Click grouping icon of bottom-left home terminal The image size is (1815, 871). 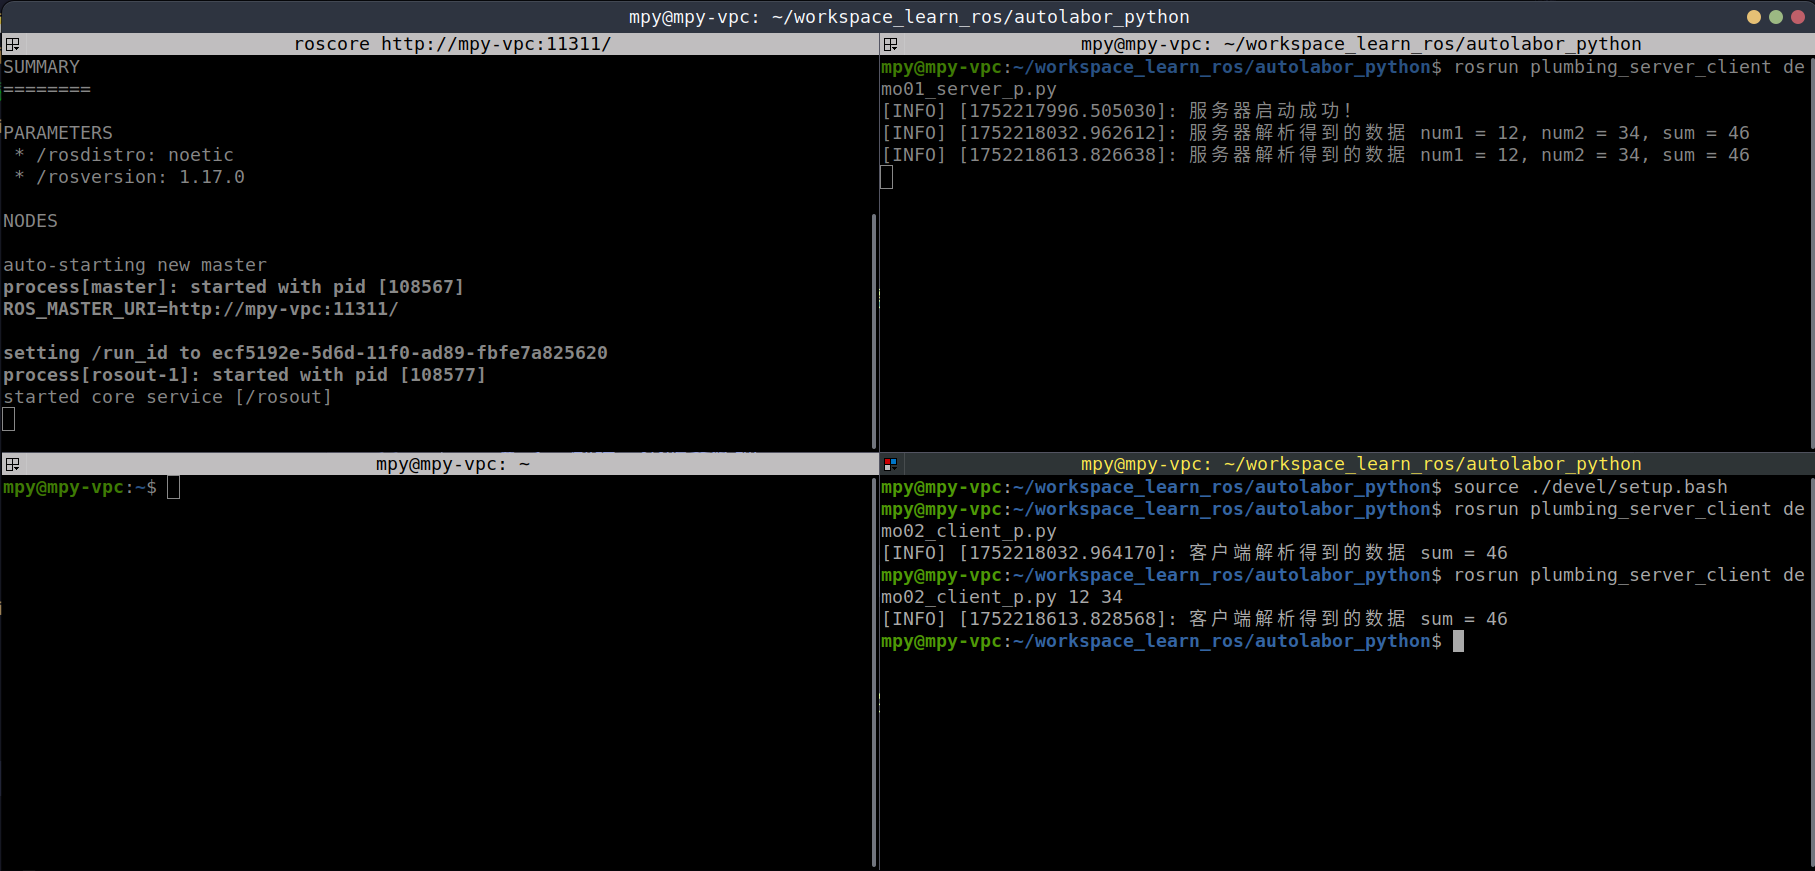point(12,464)
